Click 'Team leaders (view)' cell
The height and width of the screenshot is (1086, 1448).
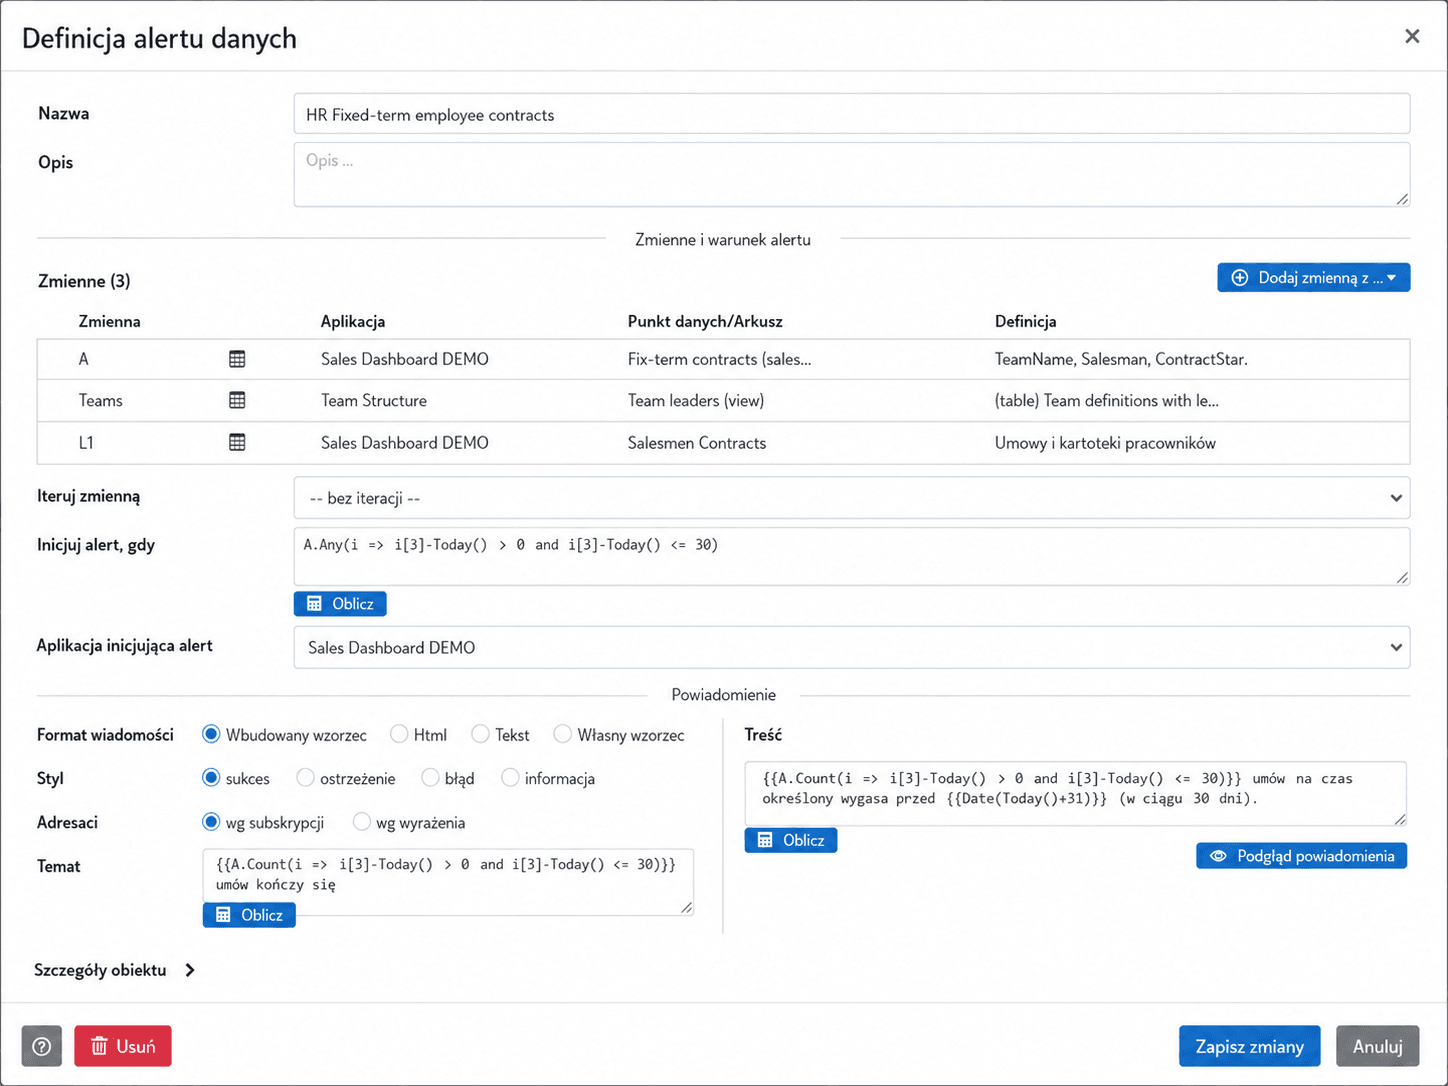(x=696, y=400)
